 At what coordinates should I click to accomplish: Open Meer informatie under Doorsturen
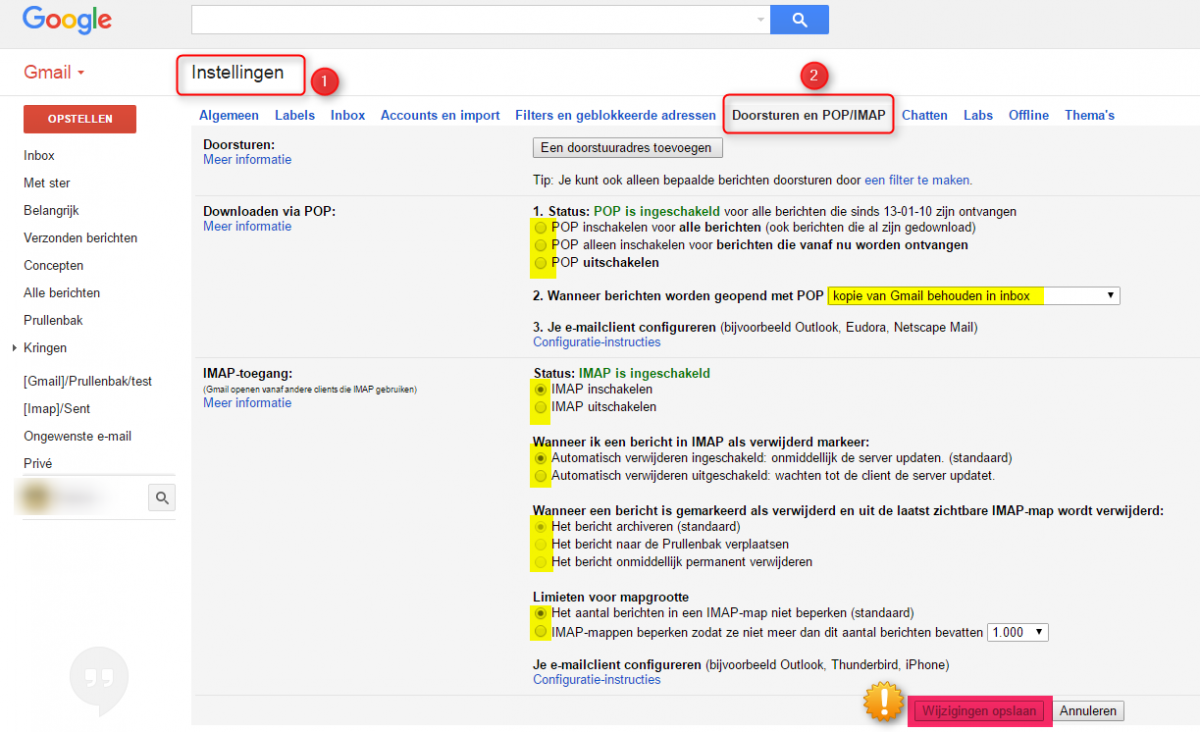(247, 159)
